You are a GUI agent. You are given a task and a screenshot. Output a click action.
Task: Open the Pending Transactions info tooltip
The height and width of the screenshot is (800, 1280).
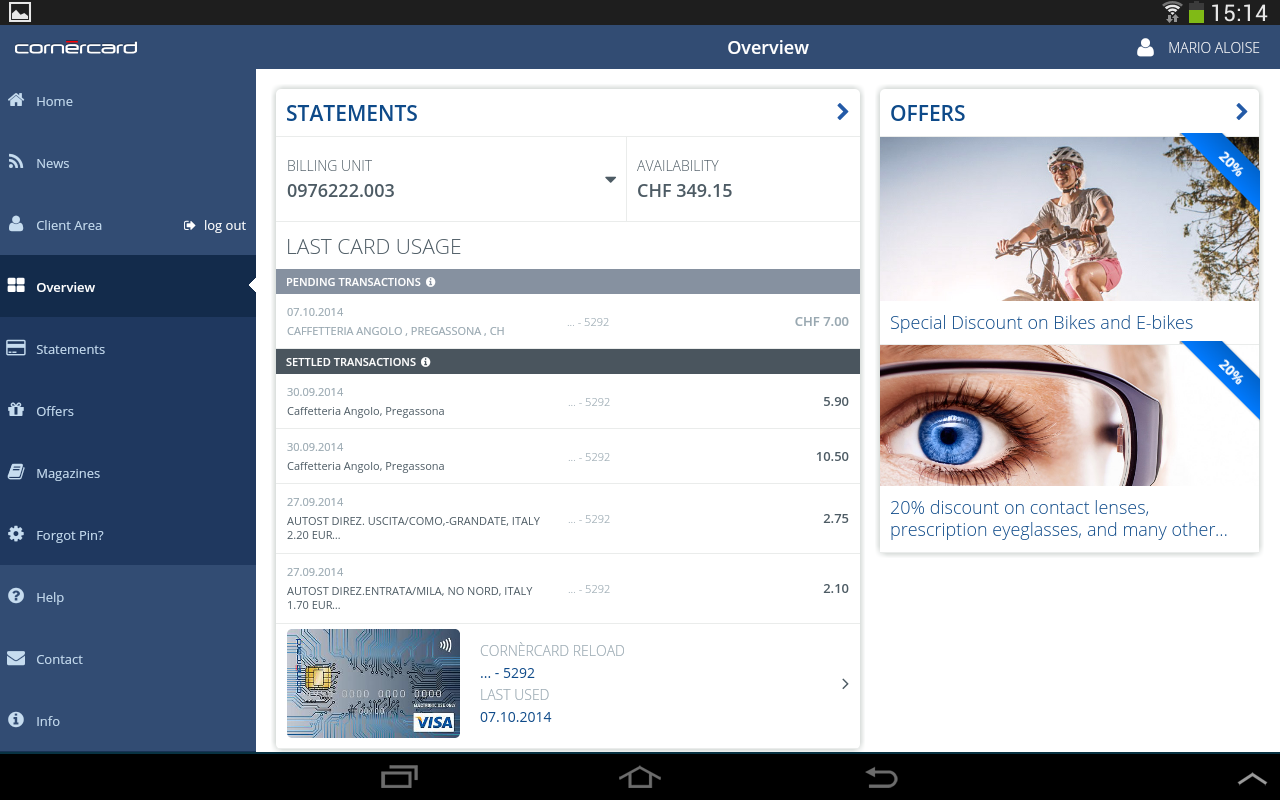click(x=430, y=281)
